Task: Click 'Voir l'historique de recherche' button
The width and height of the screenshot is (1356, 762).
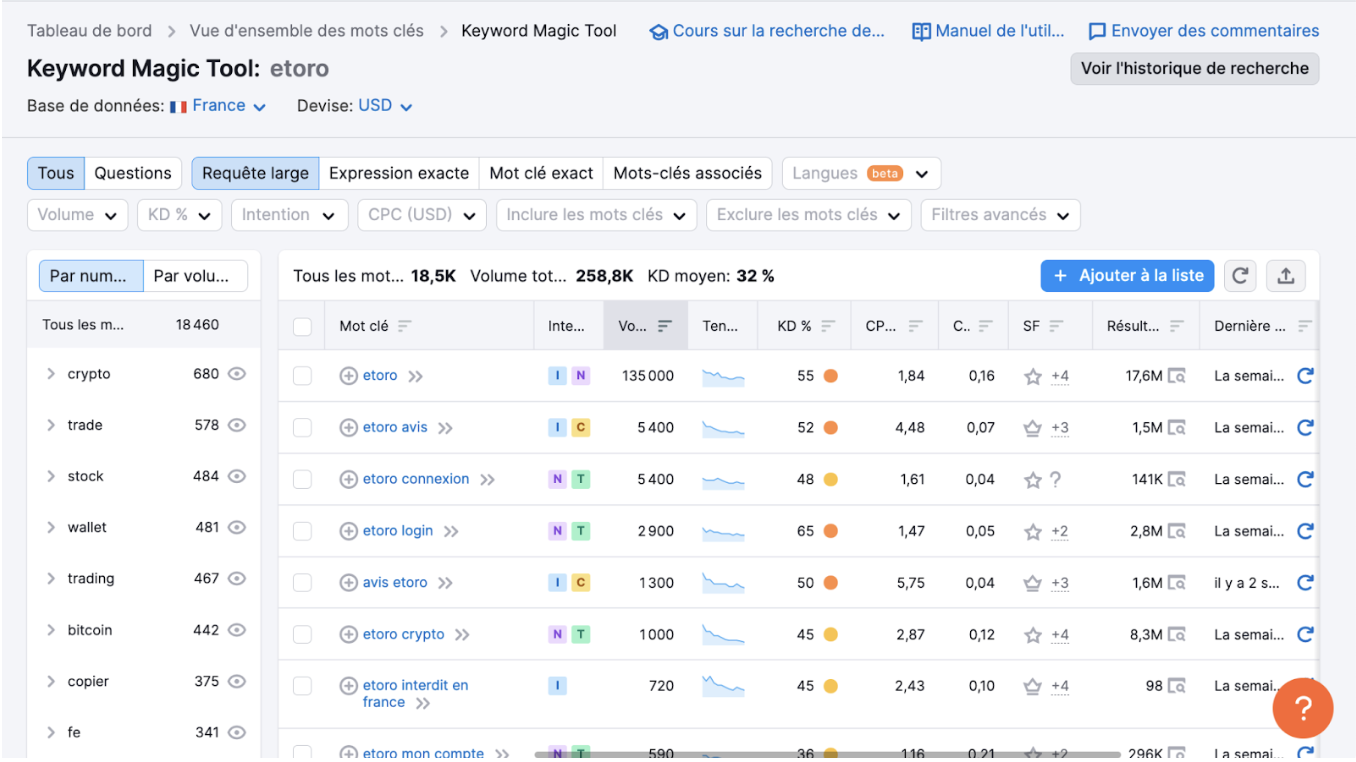Action: pos(1195,68)
